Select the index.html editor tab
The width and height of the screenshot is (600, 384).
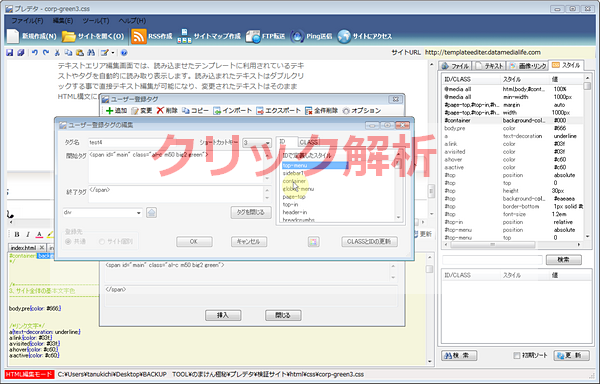(x=26, y=247)
